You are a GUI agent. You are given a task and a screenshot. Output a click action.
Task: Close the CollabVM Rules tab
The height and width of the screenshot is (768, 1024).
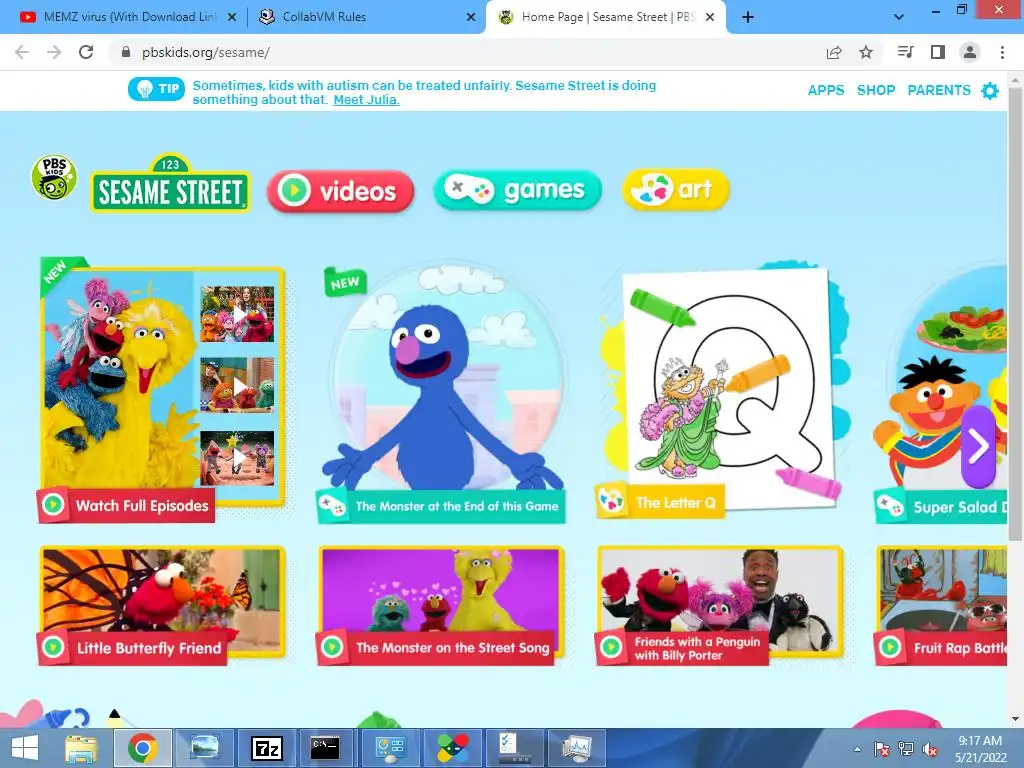tap(471, 17)
